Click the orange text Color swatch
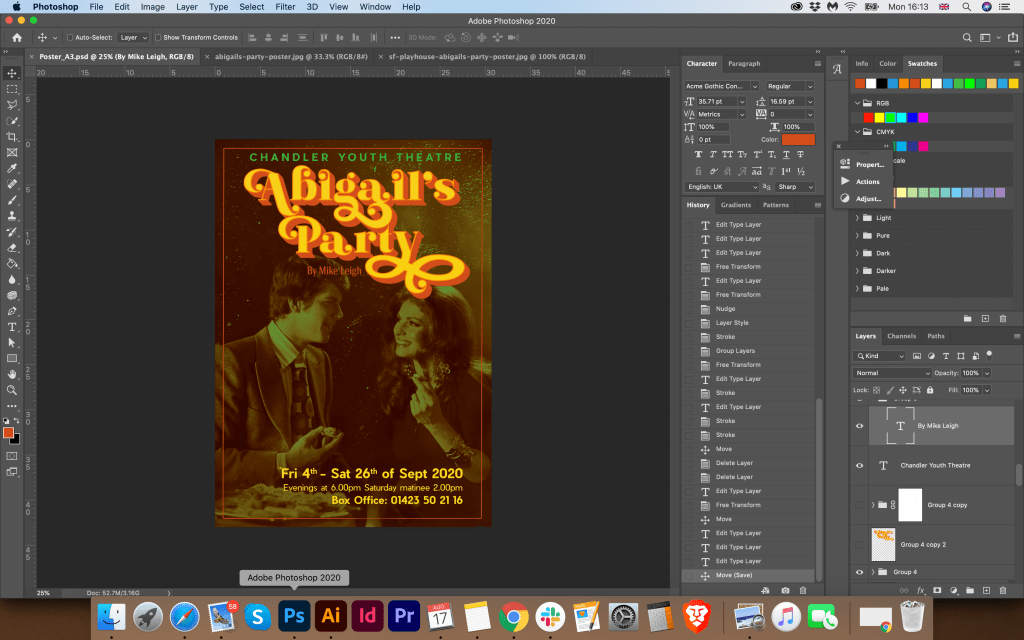This screenshot has width=1024, height=640. coord(798,139)
